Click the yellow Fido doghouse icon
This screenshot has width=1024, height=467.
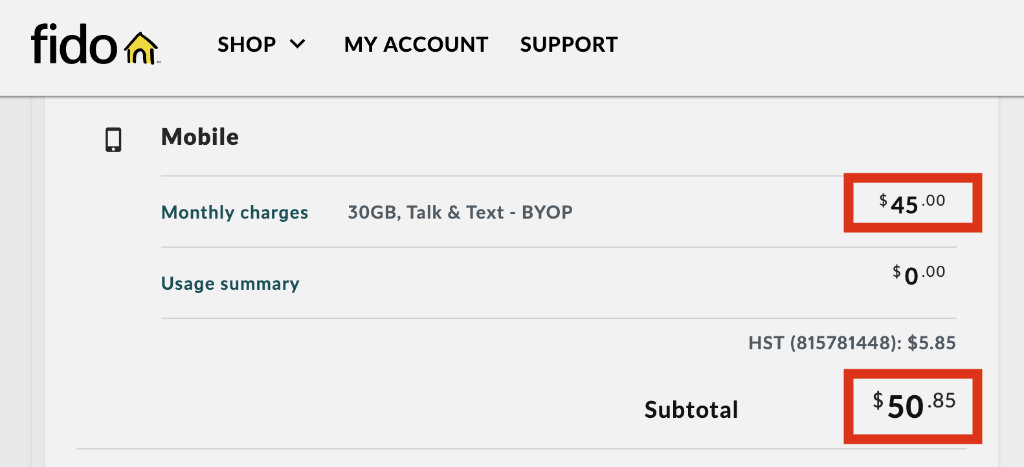point(142,47)
